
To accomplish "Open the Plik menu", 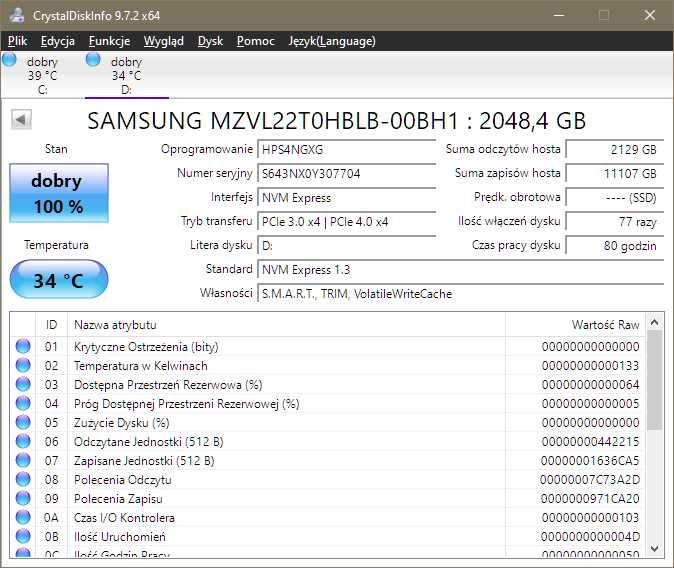I will click(x=18, y=41).
